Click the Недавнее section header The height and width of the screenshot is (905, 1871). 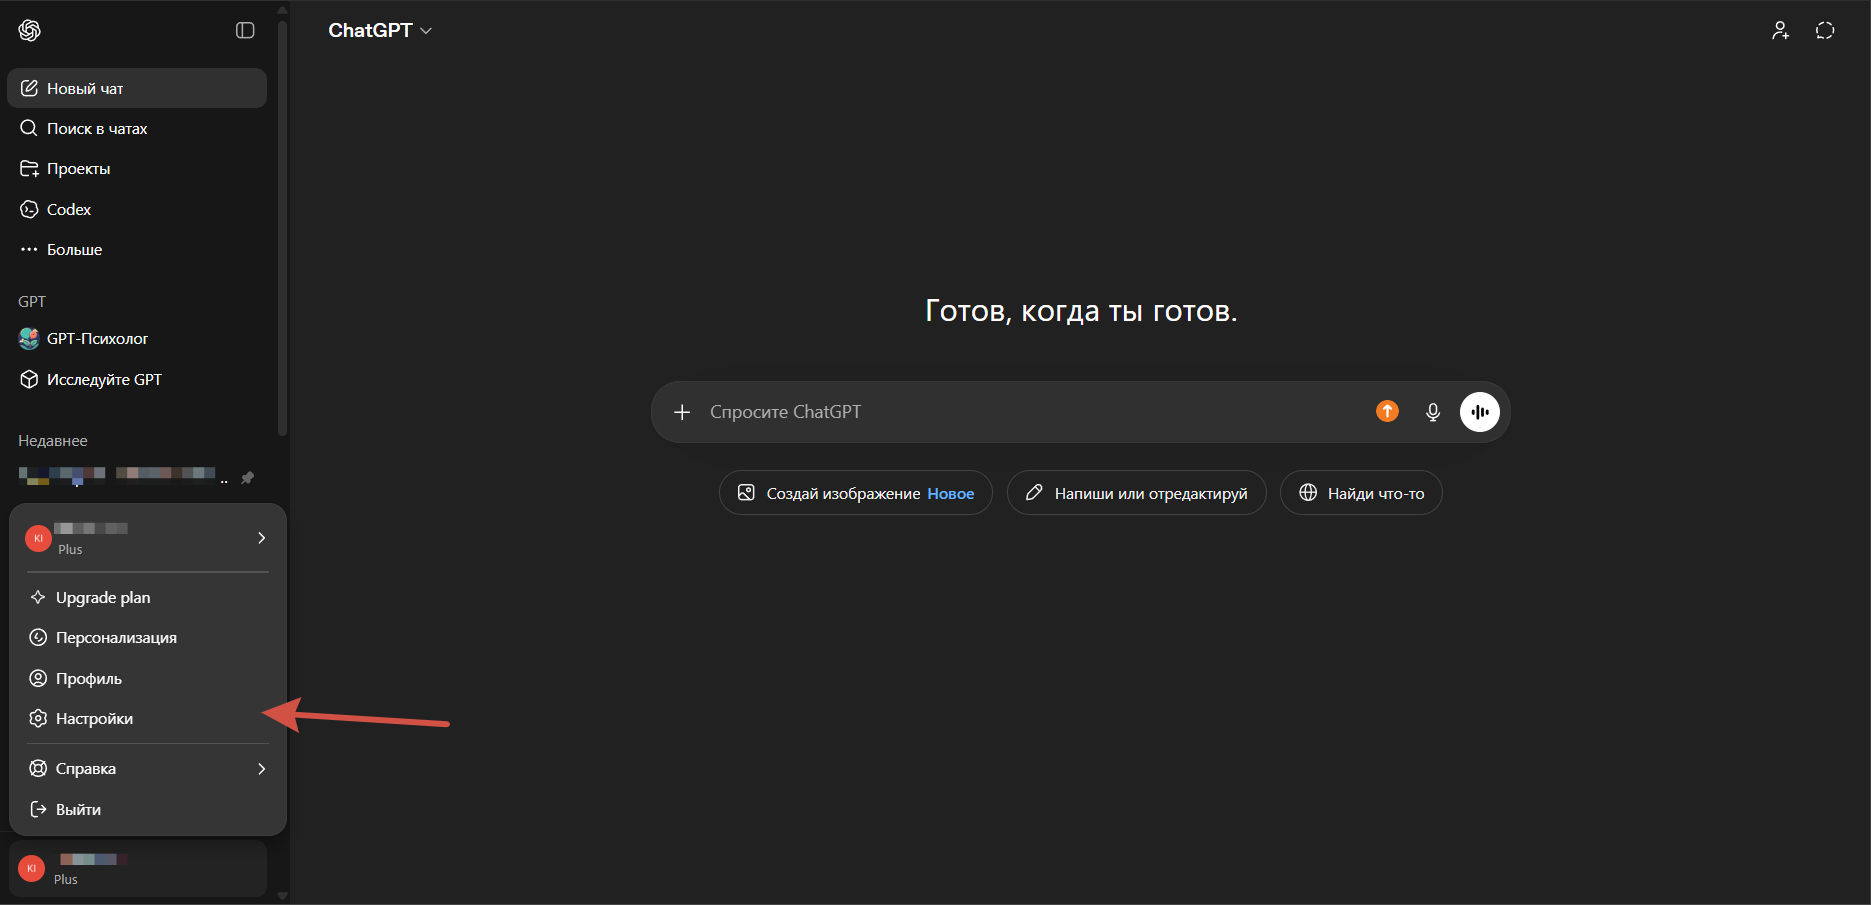click(x=53, y=440)
